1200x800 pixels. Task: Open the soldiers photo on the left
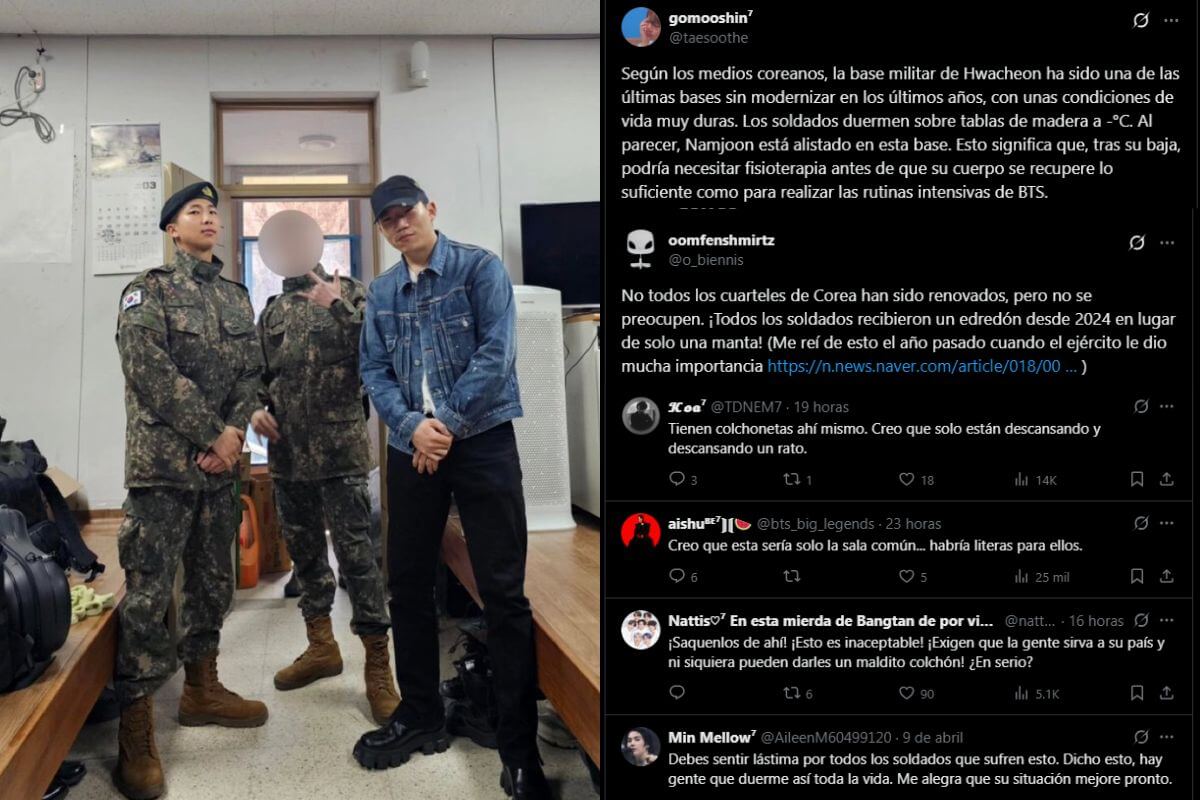(x=300, y=400)
